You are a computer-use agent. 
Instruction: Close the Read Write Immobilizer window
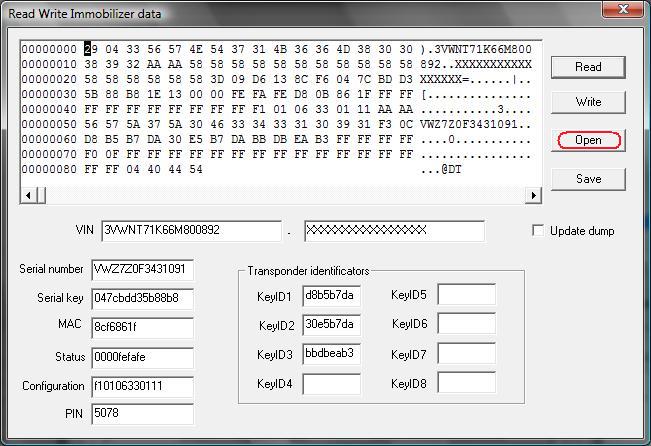tap(623, 8)
